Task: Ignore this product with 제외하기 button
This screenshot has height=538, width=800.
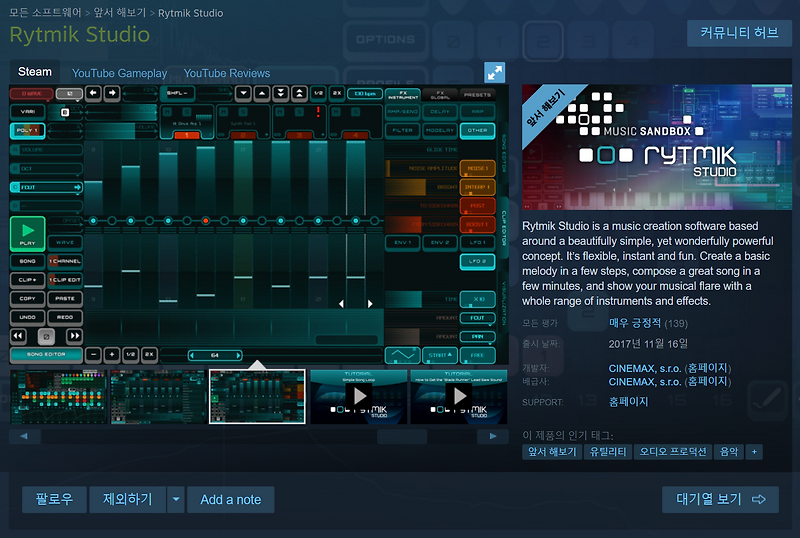Action: [x=128, y=499]
